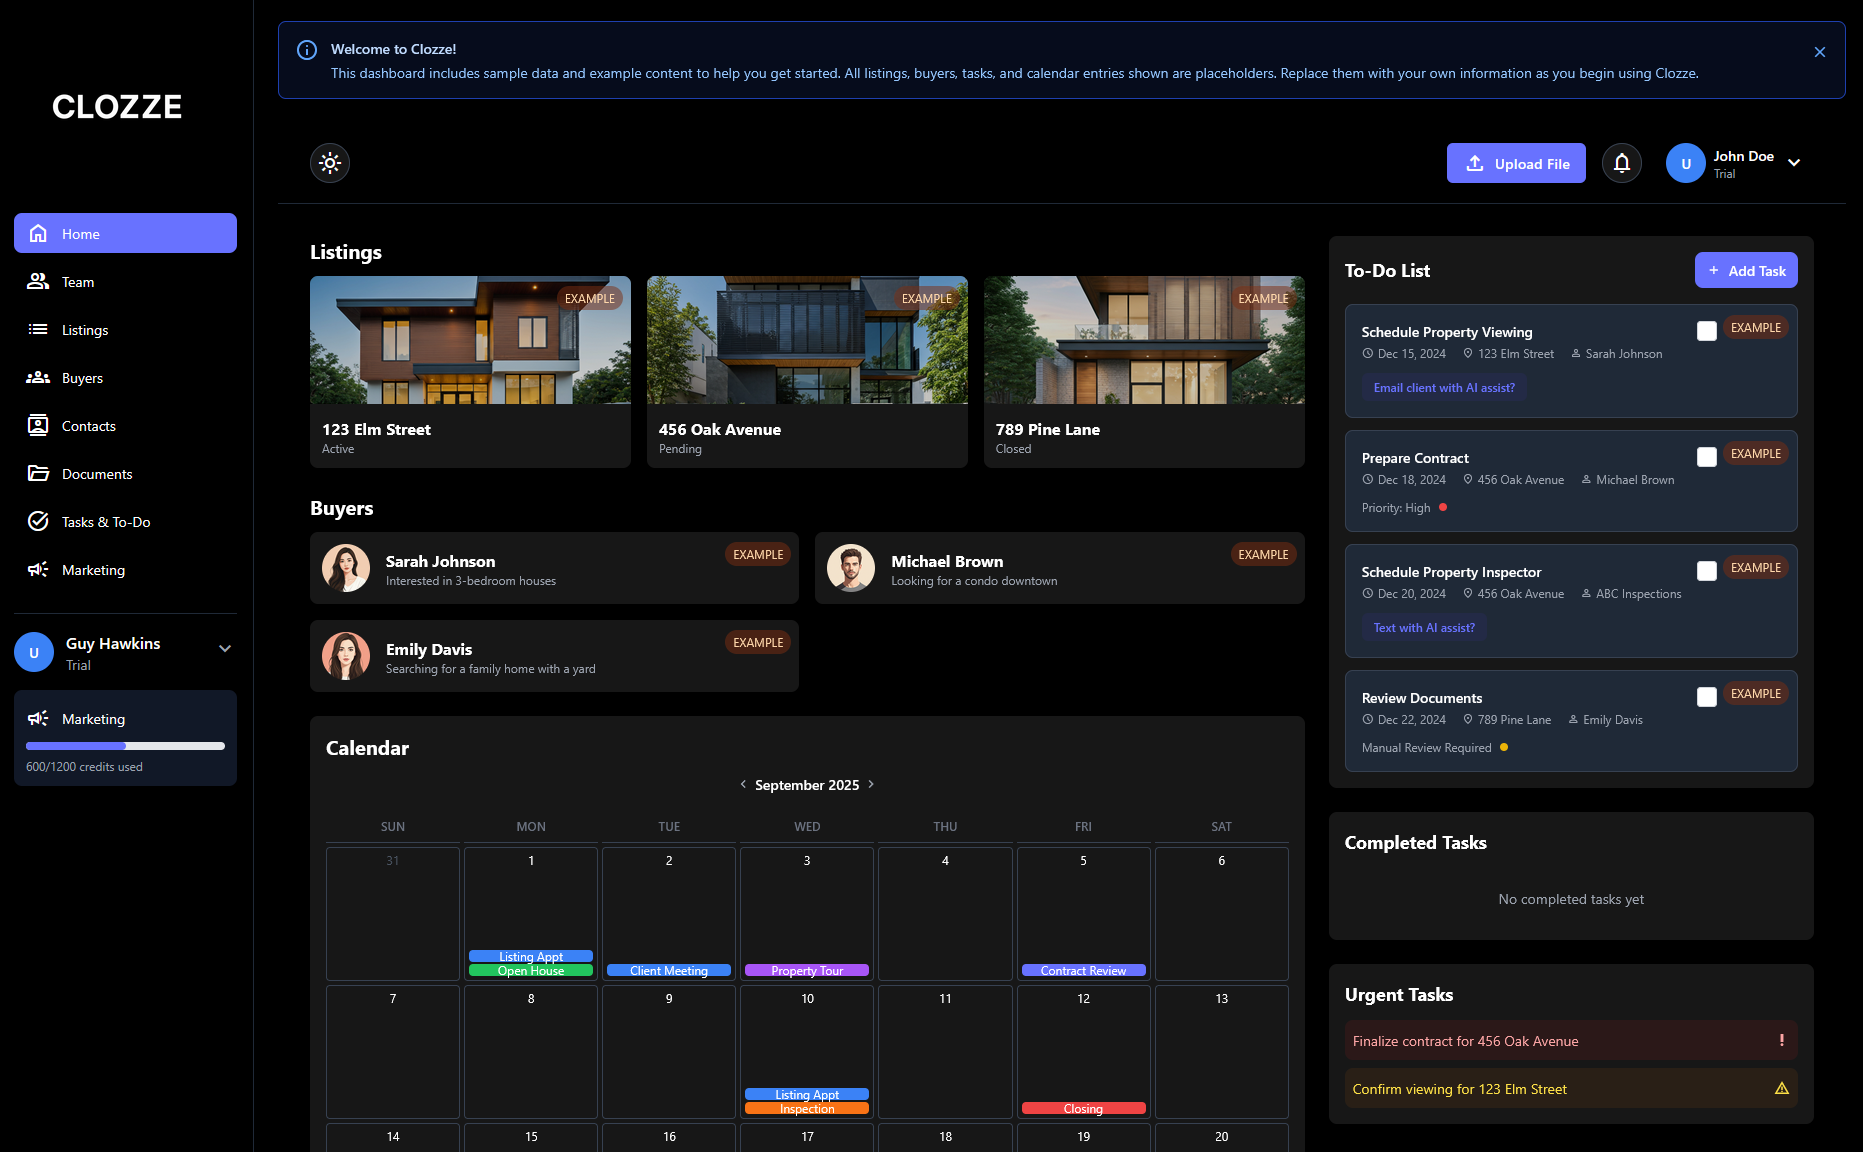Screen dimensions: 1863x1152
Task: Check off Schedule Property Inspector task
Action: click(x=1707, y=571)
